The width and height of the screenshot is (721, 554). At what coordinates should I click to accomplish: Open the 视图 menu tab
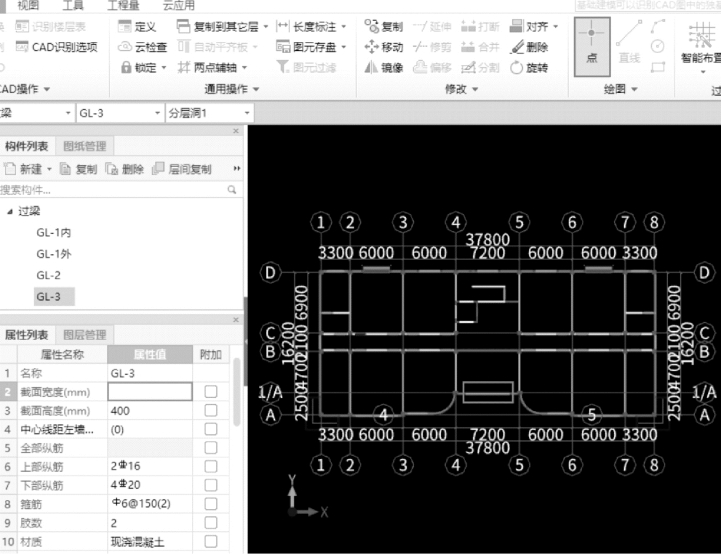click(29, 6)
